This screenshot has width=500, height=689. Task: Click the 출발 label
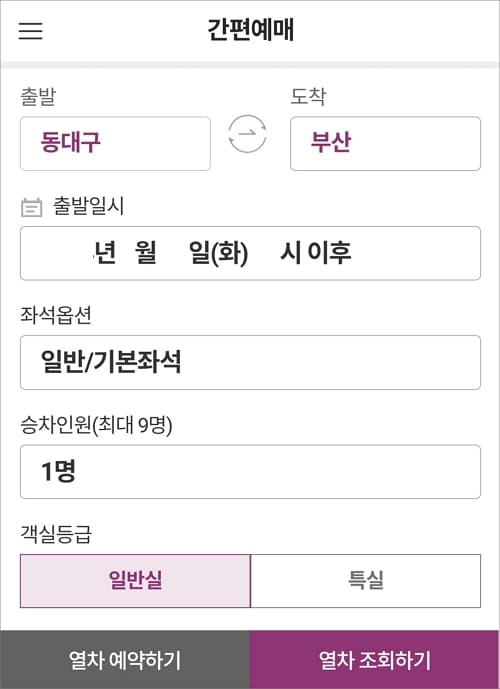coord(38,96)
